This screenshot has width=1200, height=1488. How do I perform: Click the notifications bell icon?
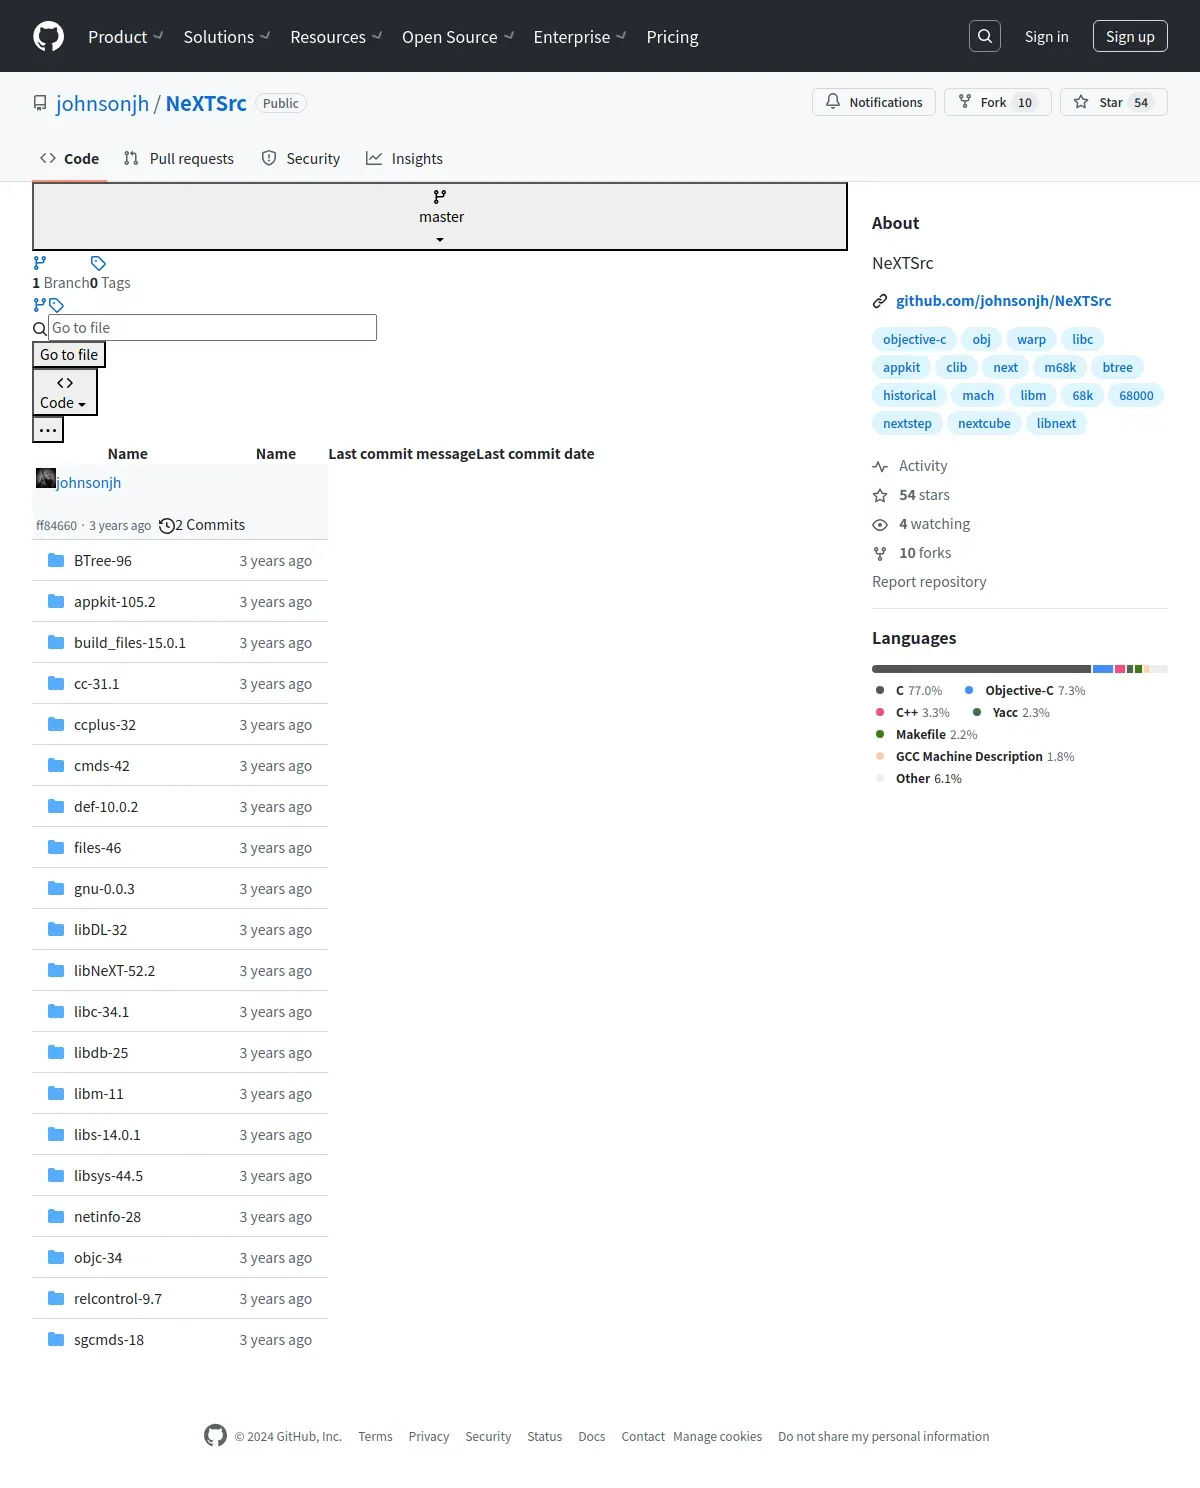pos(833,101)
